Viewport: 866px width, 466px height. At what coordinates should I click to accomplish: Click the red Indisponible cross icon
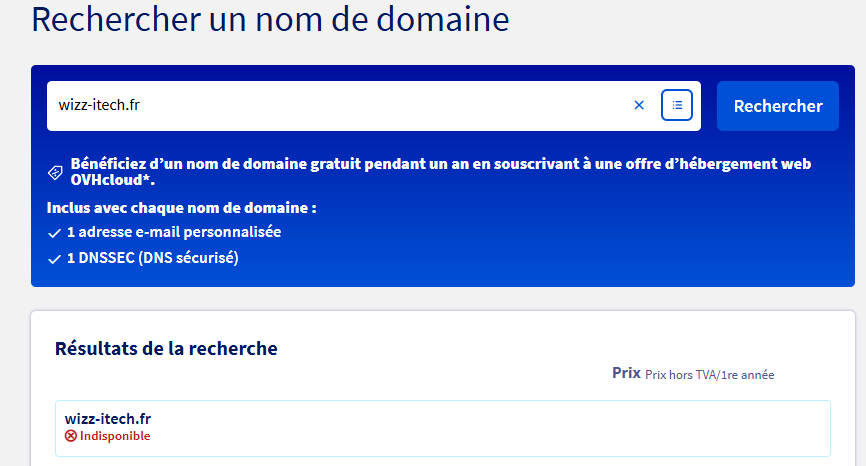click(x=71, y=436)
